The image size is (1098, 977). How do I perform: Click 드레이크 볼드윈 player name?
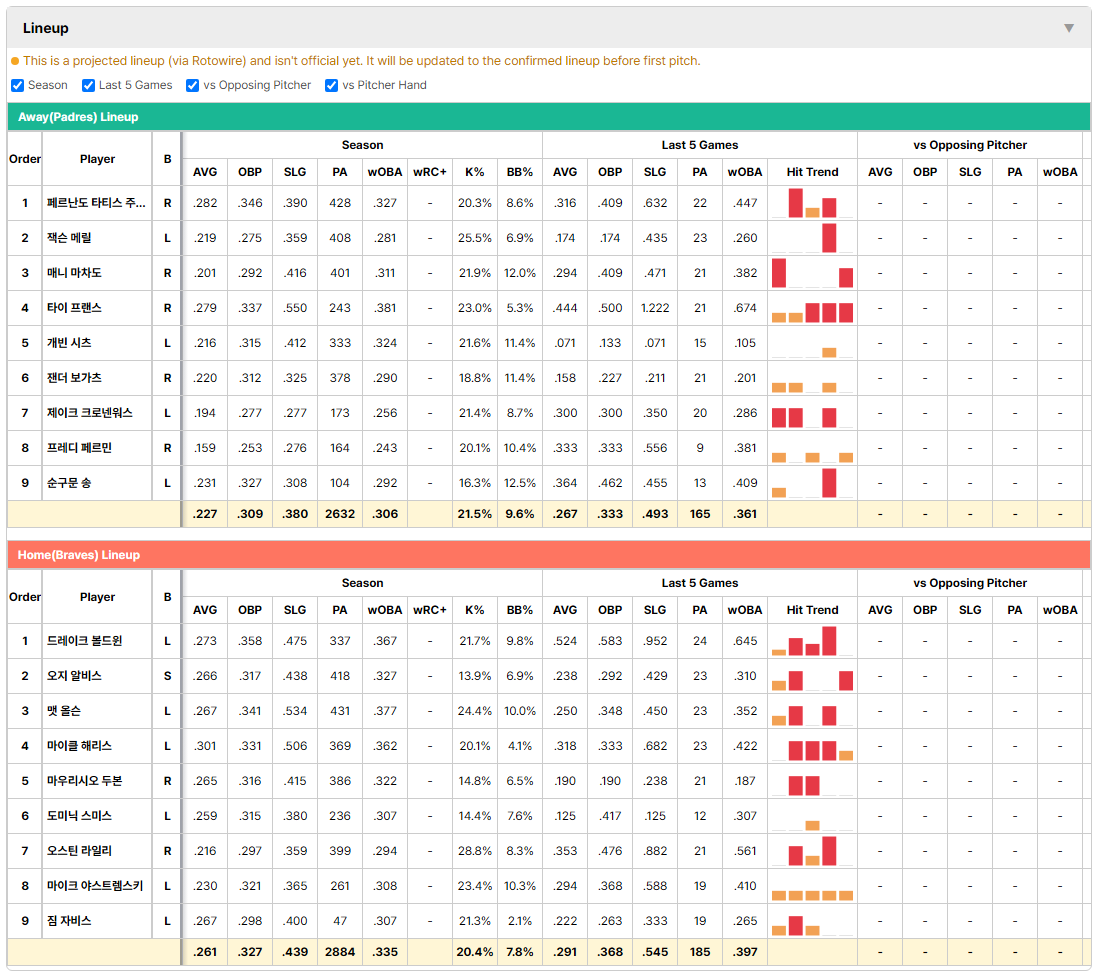pyautogui.click(x=85, y=641)
